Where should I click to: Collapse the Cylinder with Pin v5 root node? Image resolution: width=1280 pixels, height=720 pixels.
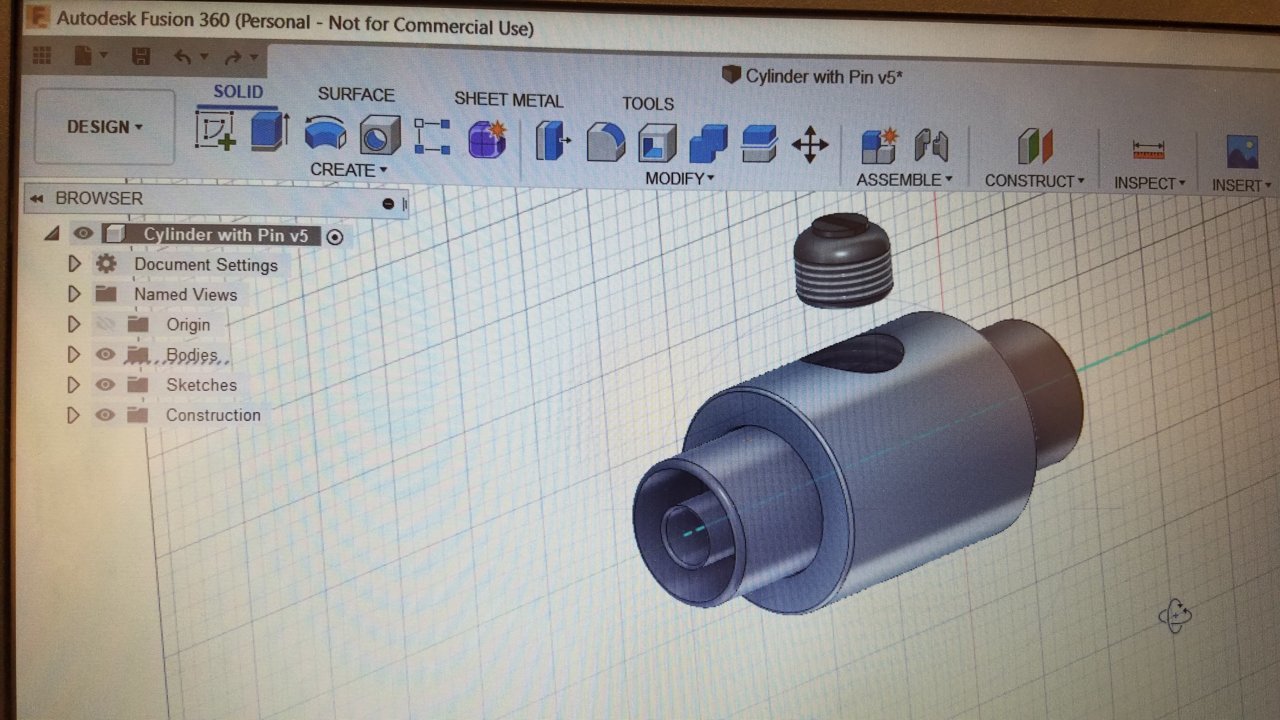click(51, 233)
